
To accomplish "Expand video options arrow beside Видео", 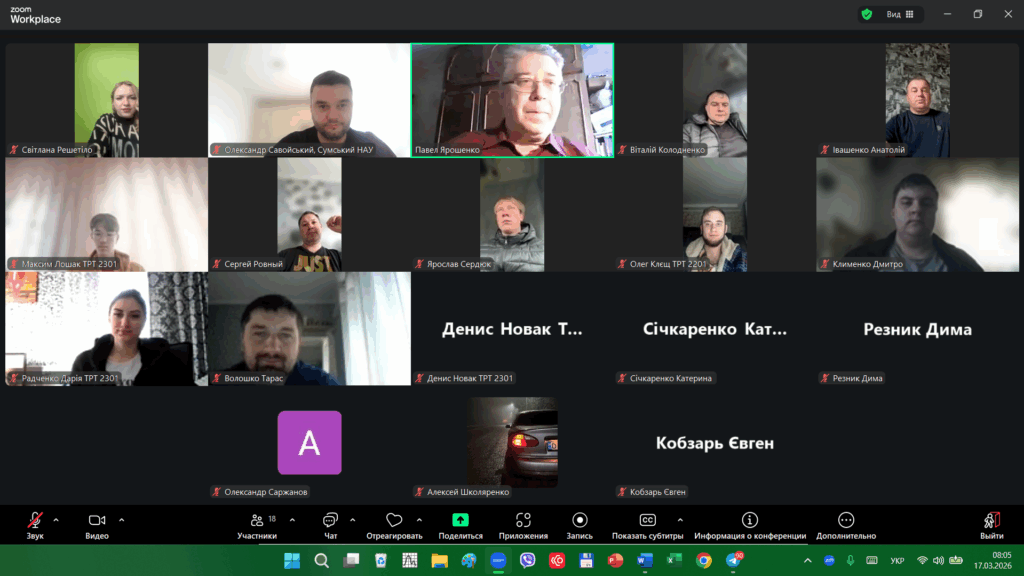I will (122, 520).
